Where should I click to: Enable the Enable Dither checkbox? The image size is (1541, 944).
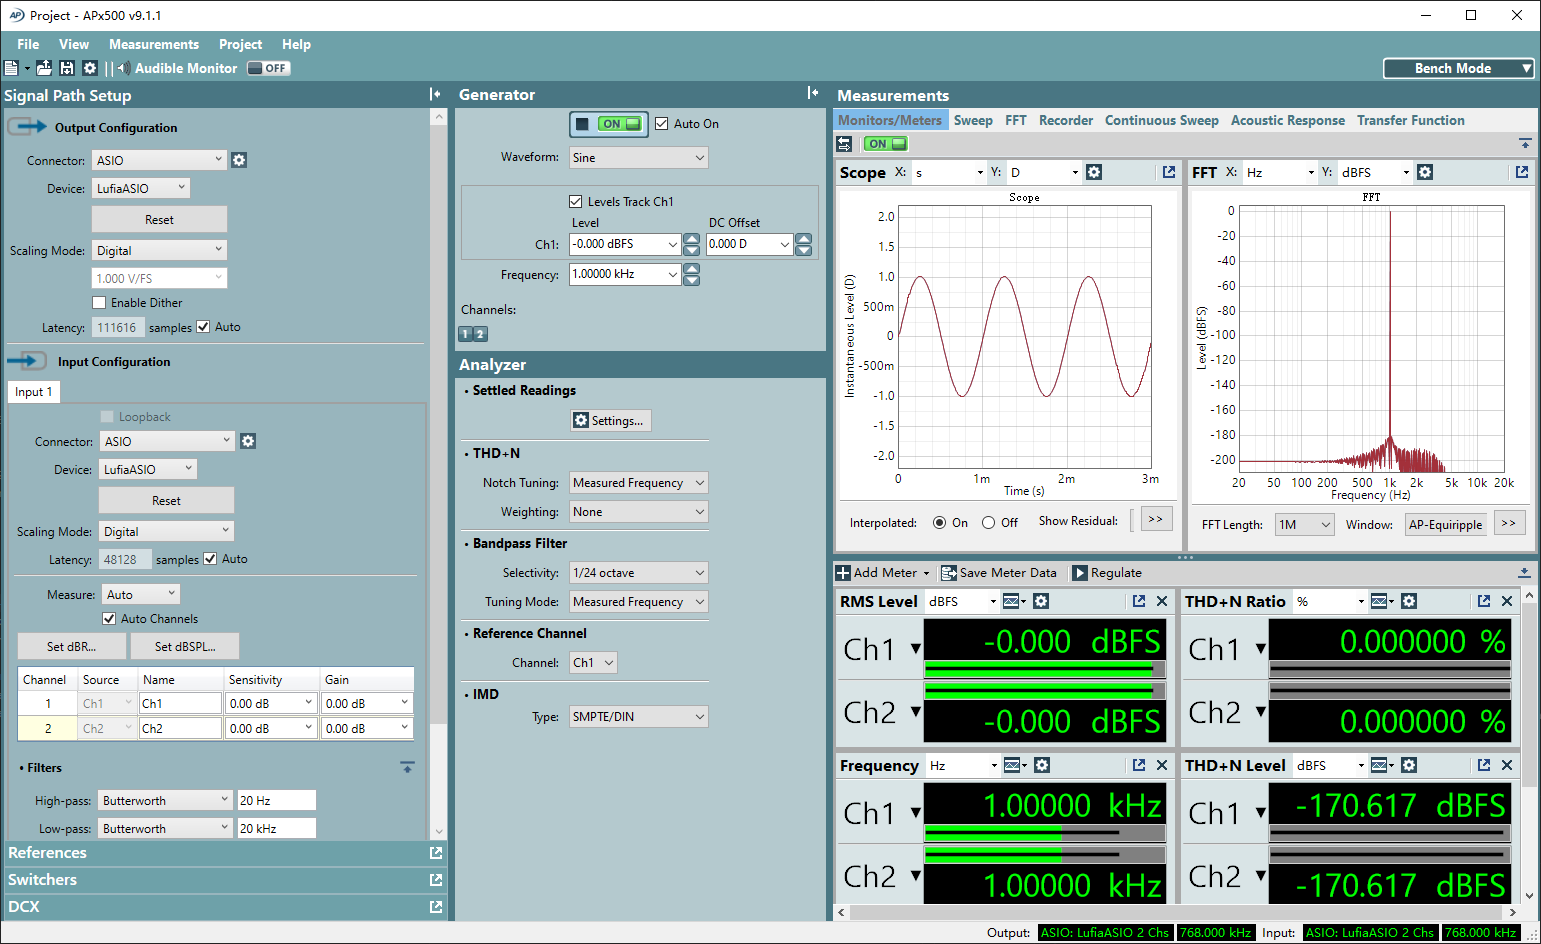99,303
